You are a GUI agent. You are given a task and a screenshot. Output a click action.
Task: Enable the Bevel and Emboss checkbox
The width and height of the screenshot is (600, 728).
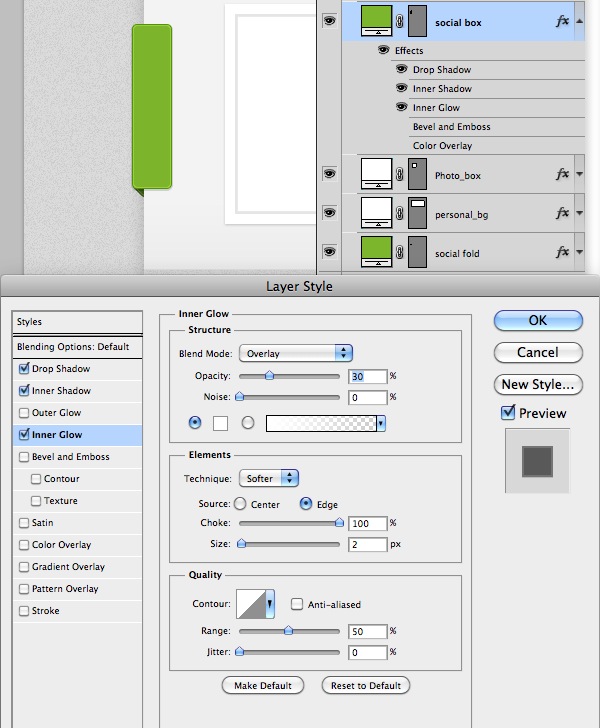[x=24, y=457]
